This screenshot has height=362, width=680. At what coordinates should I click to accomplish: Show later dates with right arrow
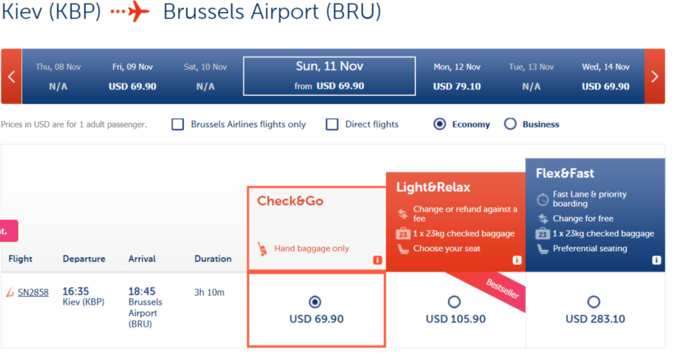[x=655, y=77]
